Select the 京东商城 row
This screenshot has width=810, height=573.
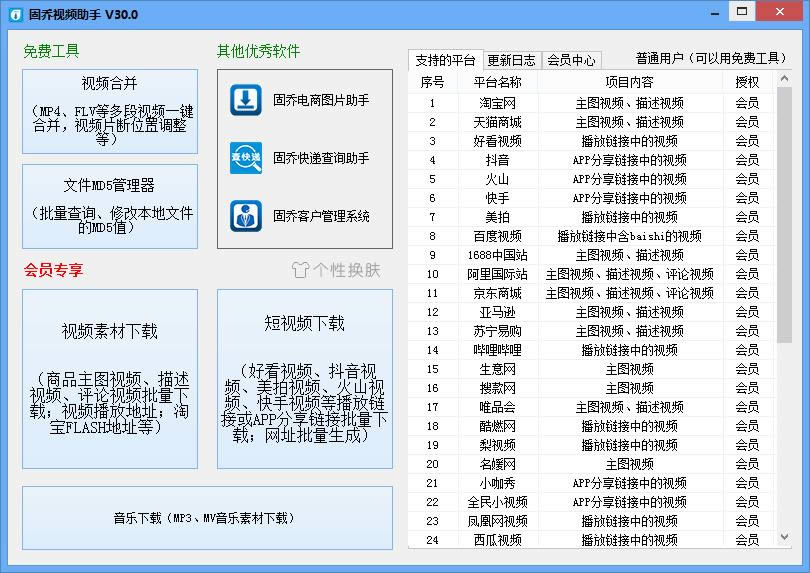point(592,293)
